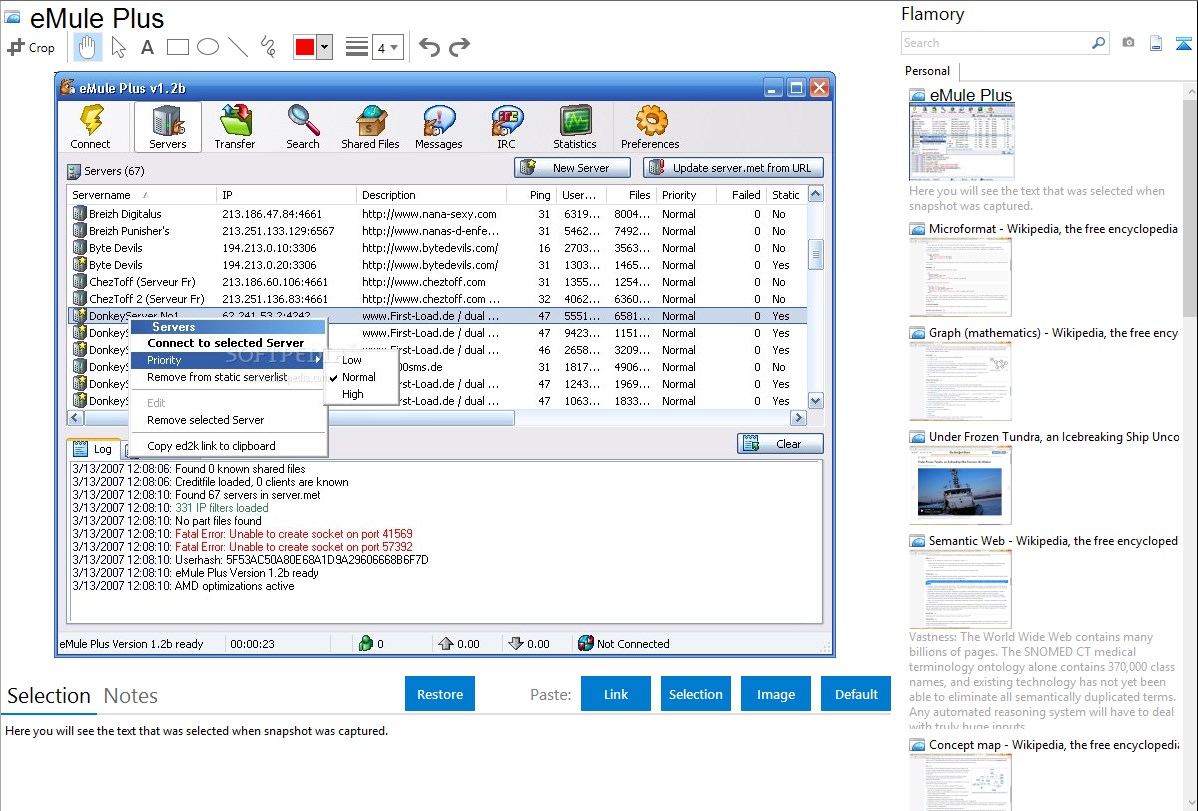Paste as Link button
Screen dimensions: 1198x811
pos(616,694)
